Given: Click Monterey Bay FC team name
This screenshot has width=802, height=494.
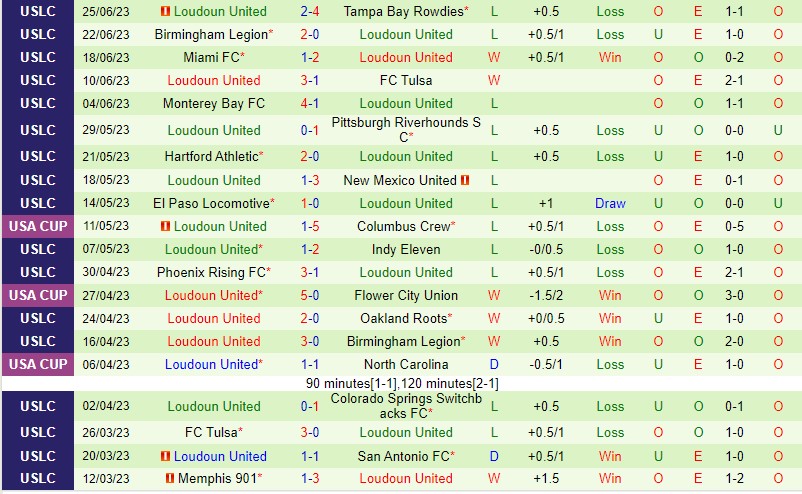Looking at the screenshot, I should point(215,103).
